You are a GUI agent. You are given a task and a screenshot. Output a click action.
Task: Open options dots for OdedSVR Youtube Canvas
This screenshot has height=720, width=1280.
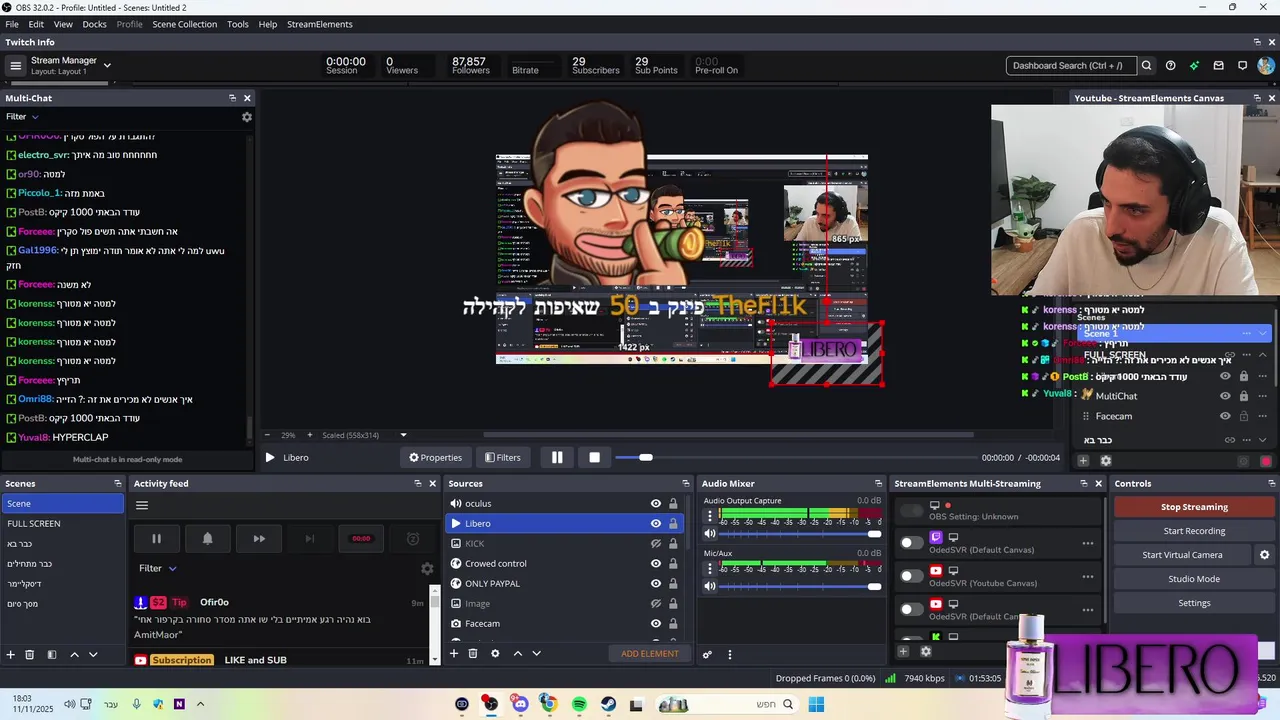pyautogui.click(x=1087, y=577)
